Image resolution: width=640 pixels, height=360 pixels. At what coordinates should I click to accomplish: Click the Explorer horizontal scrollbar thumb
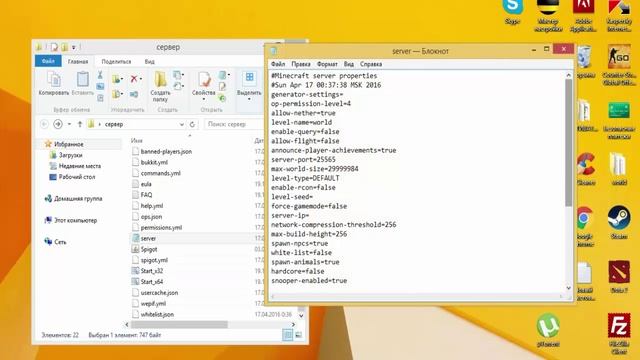pyautogui.click(x=179, y=324)
